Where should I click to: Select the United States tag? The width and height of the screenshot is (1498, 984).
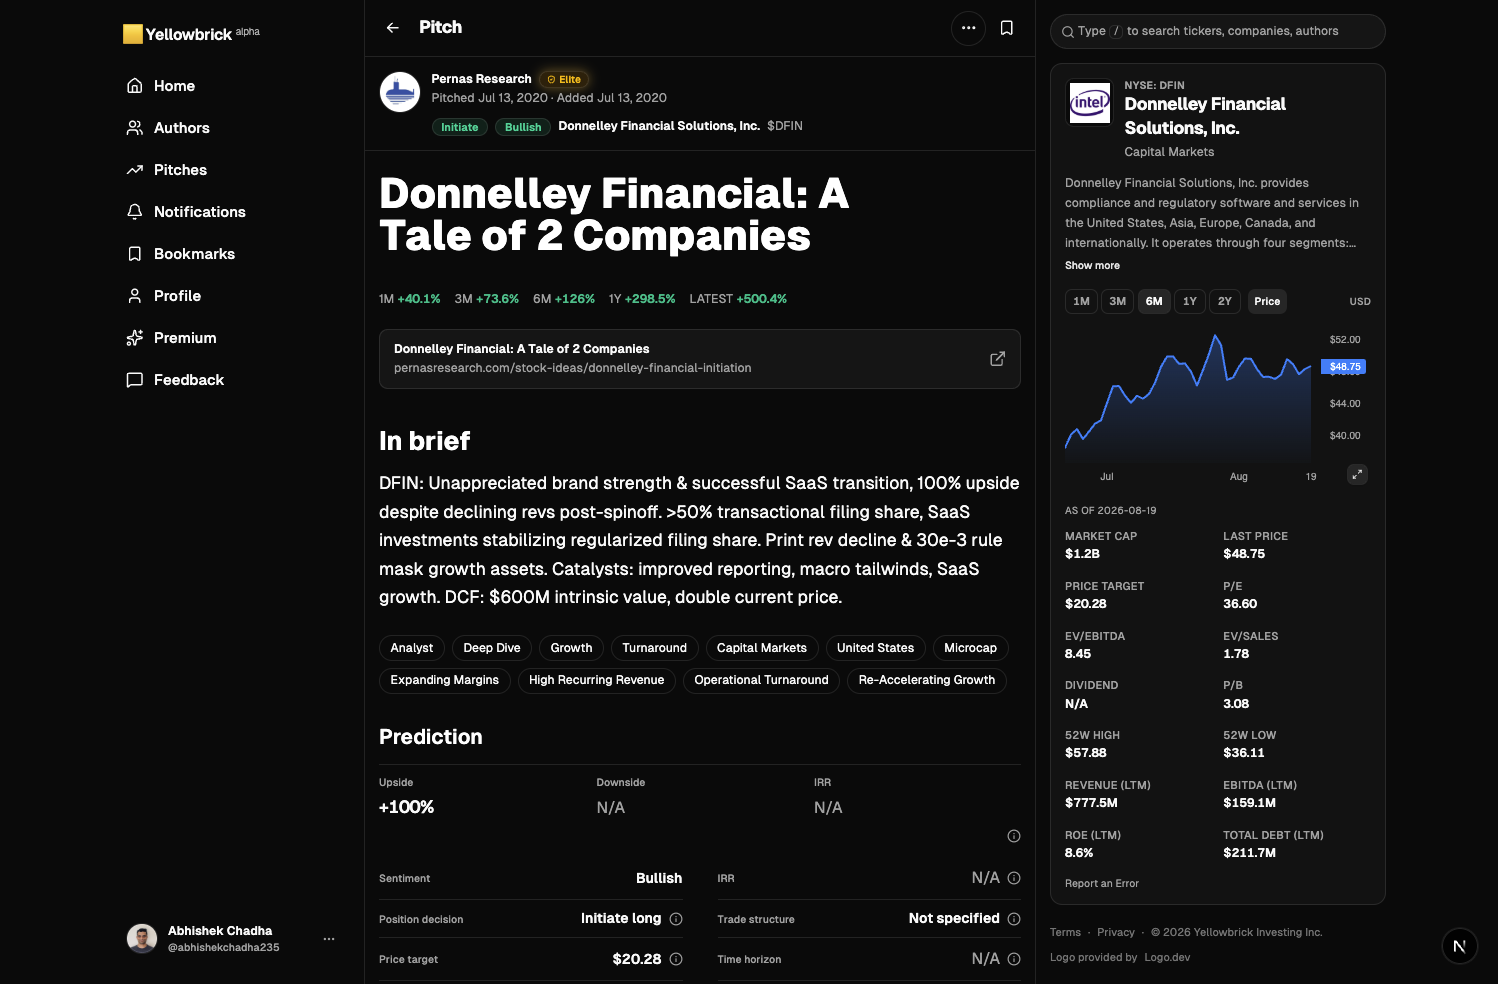click(876, 648)
